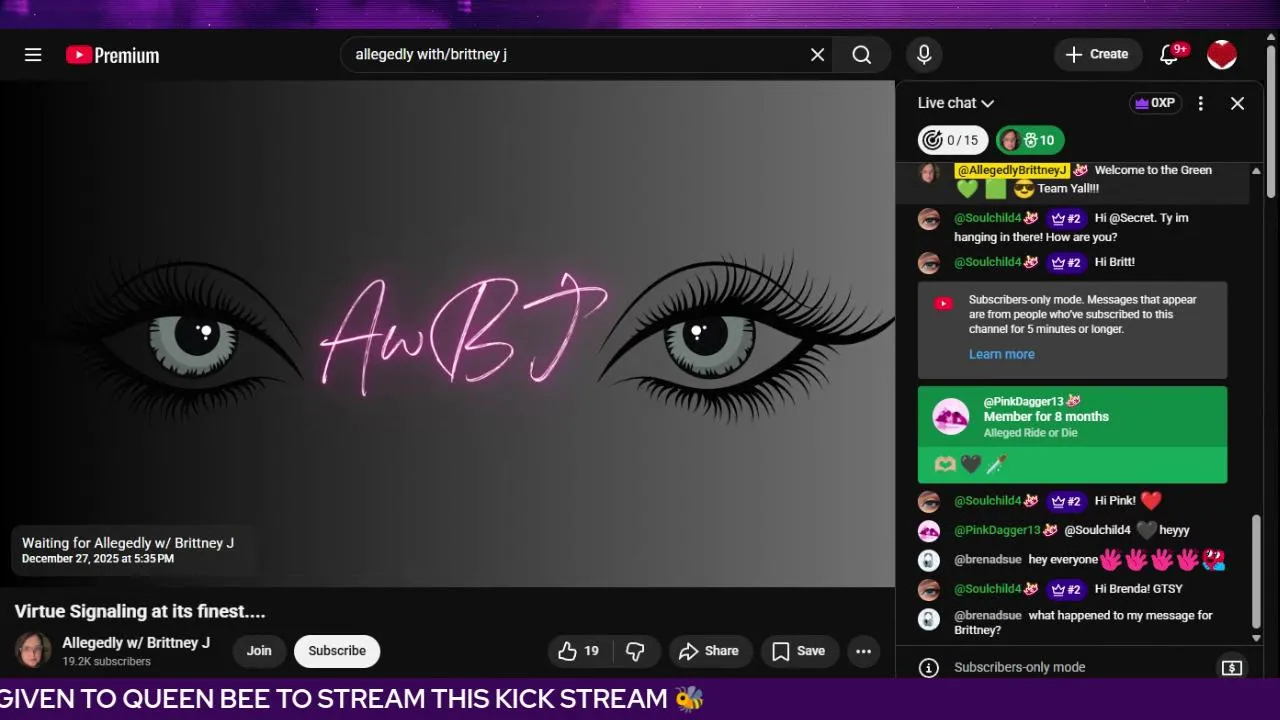Click @PinkDagger13 name in 'heyyy' message
The image size is (1280, 720).
pos(997,530)
